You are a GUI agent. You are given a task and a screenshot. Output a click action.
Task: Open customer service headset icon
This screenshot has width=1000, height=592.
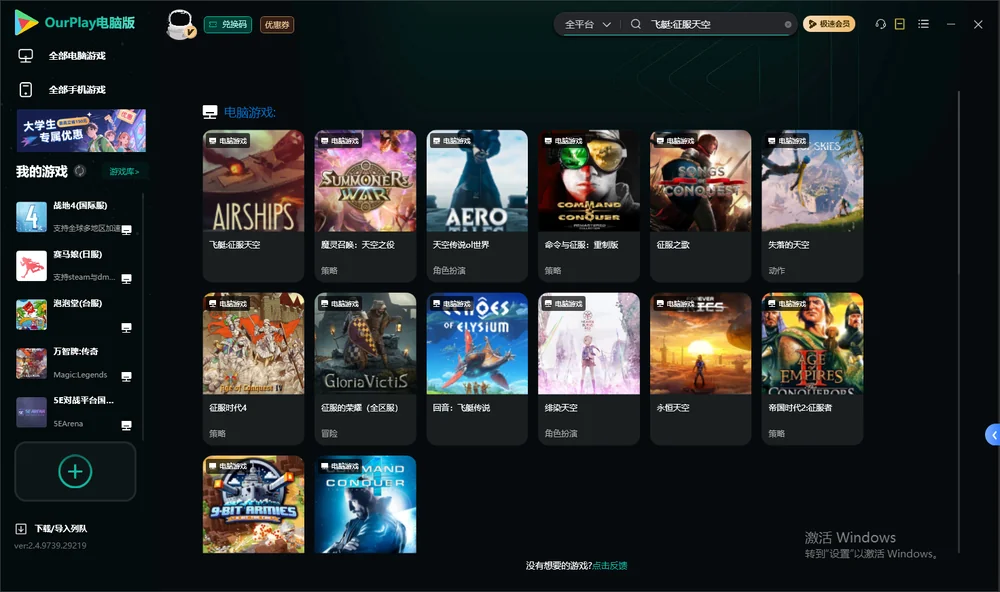[x=880, y=24]
